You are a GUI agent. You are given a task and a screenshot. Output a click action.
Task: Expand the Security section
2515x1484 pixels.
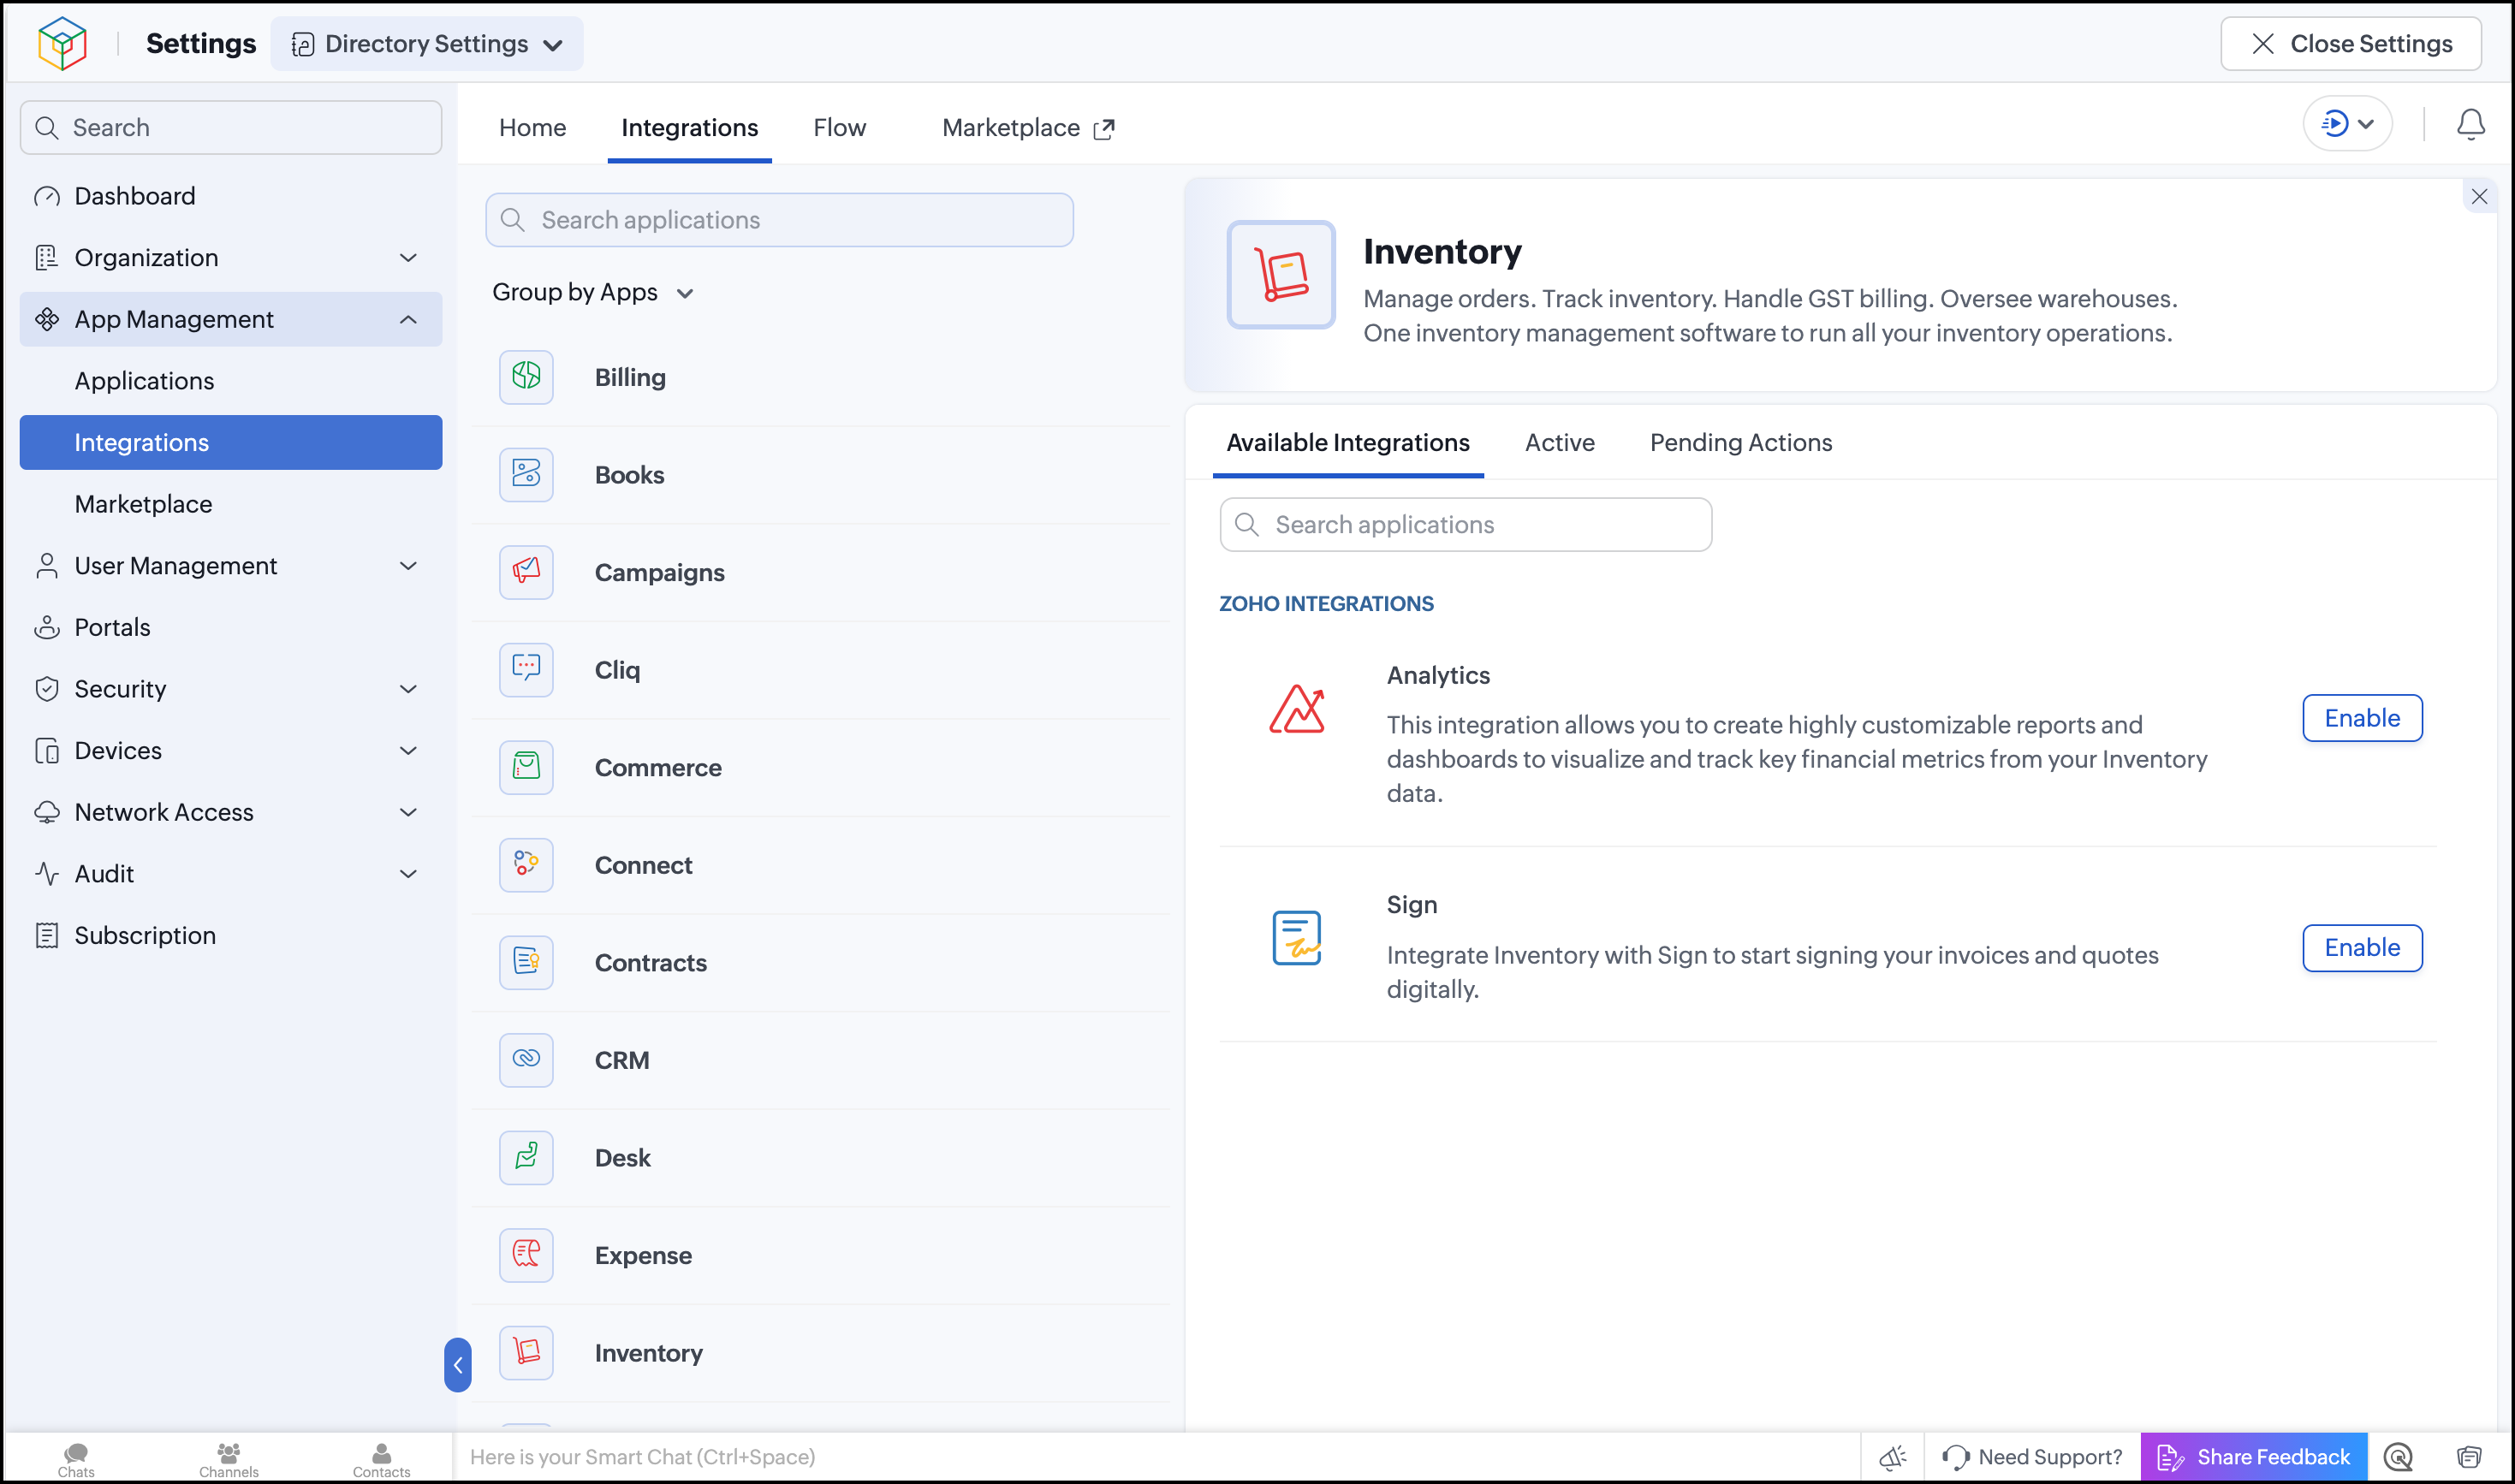(x=408, y=689)
